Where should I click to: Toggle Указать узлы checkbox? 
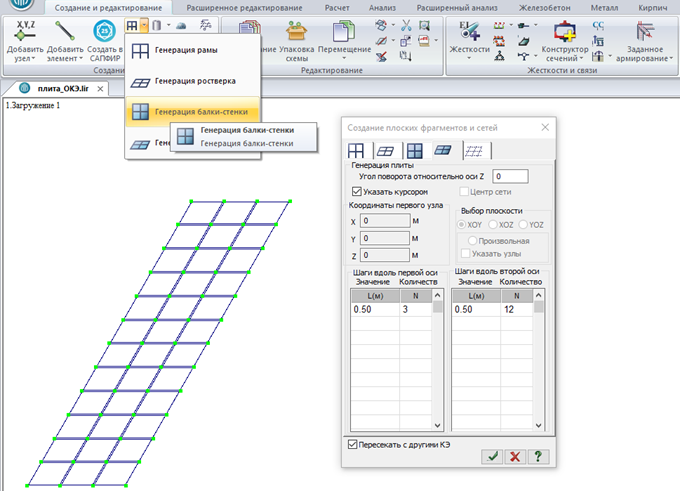(465, 253)
